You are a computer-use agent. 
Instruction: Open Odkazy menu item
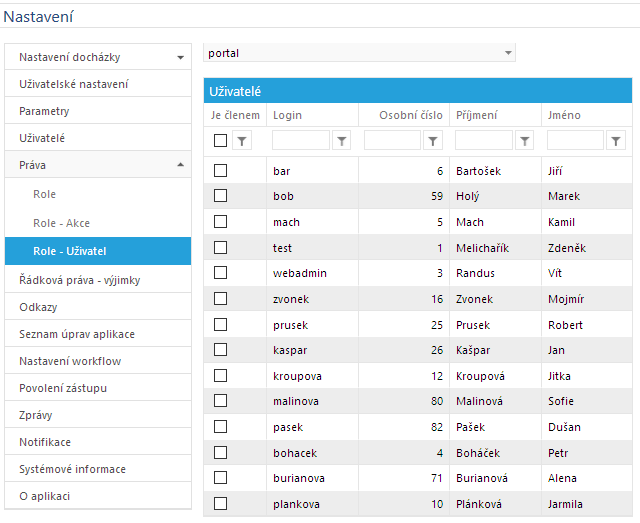point(98,307)
